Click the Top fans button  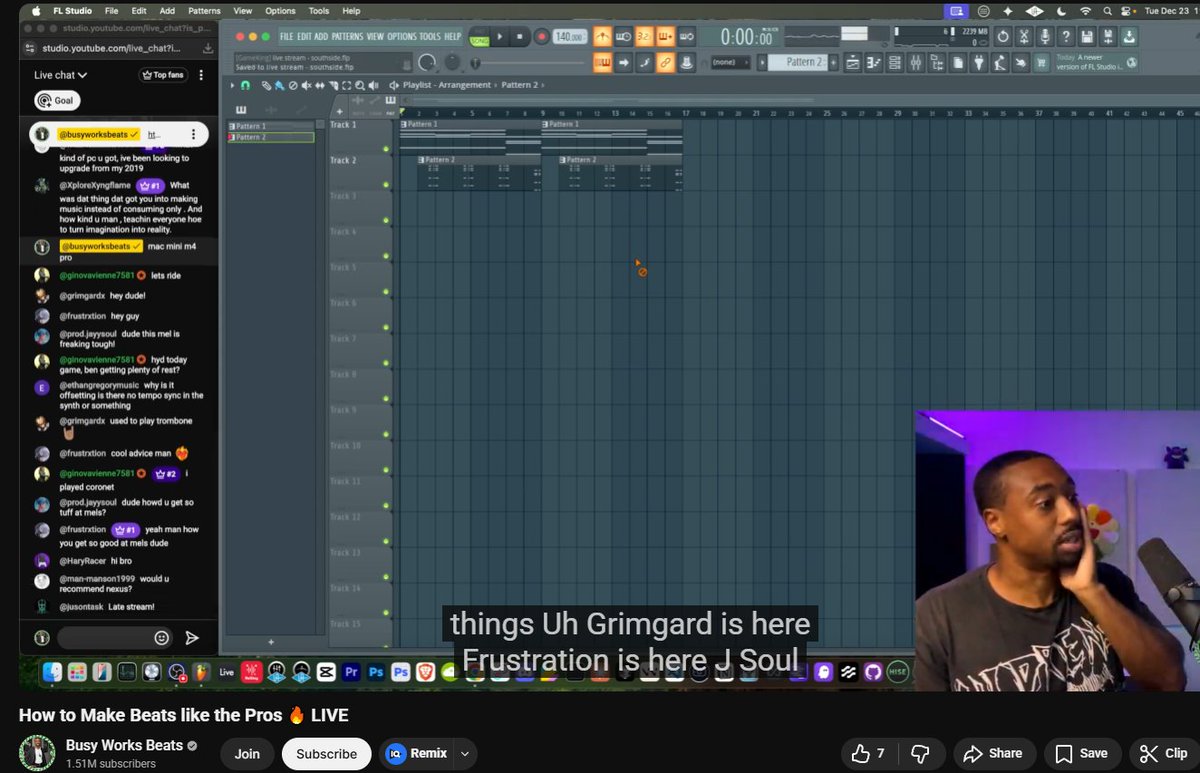162,75
